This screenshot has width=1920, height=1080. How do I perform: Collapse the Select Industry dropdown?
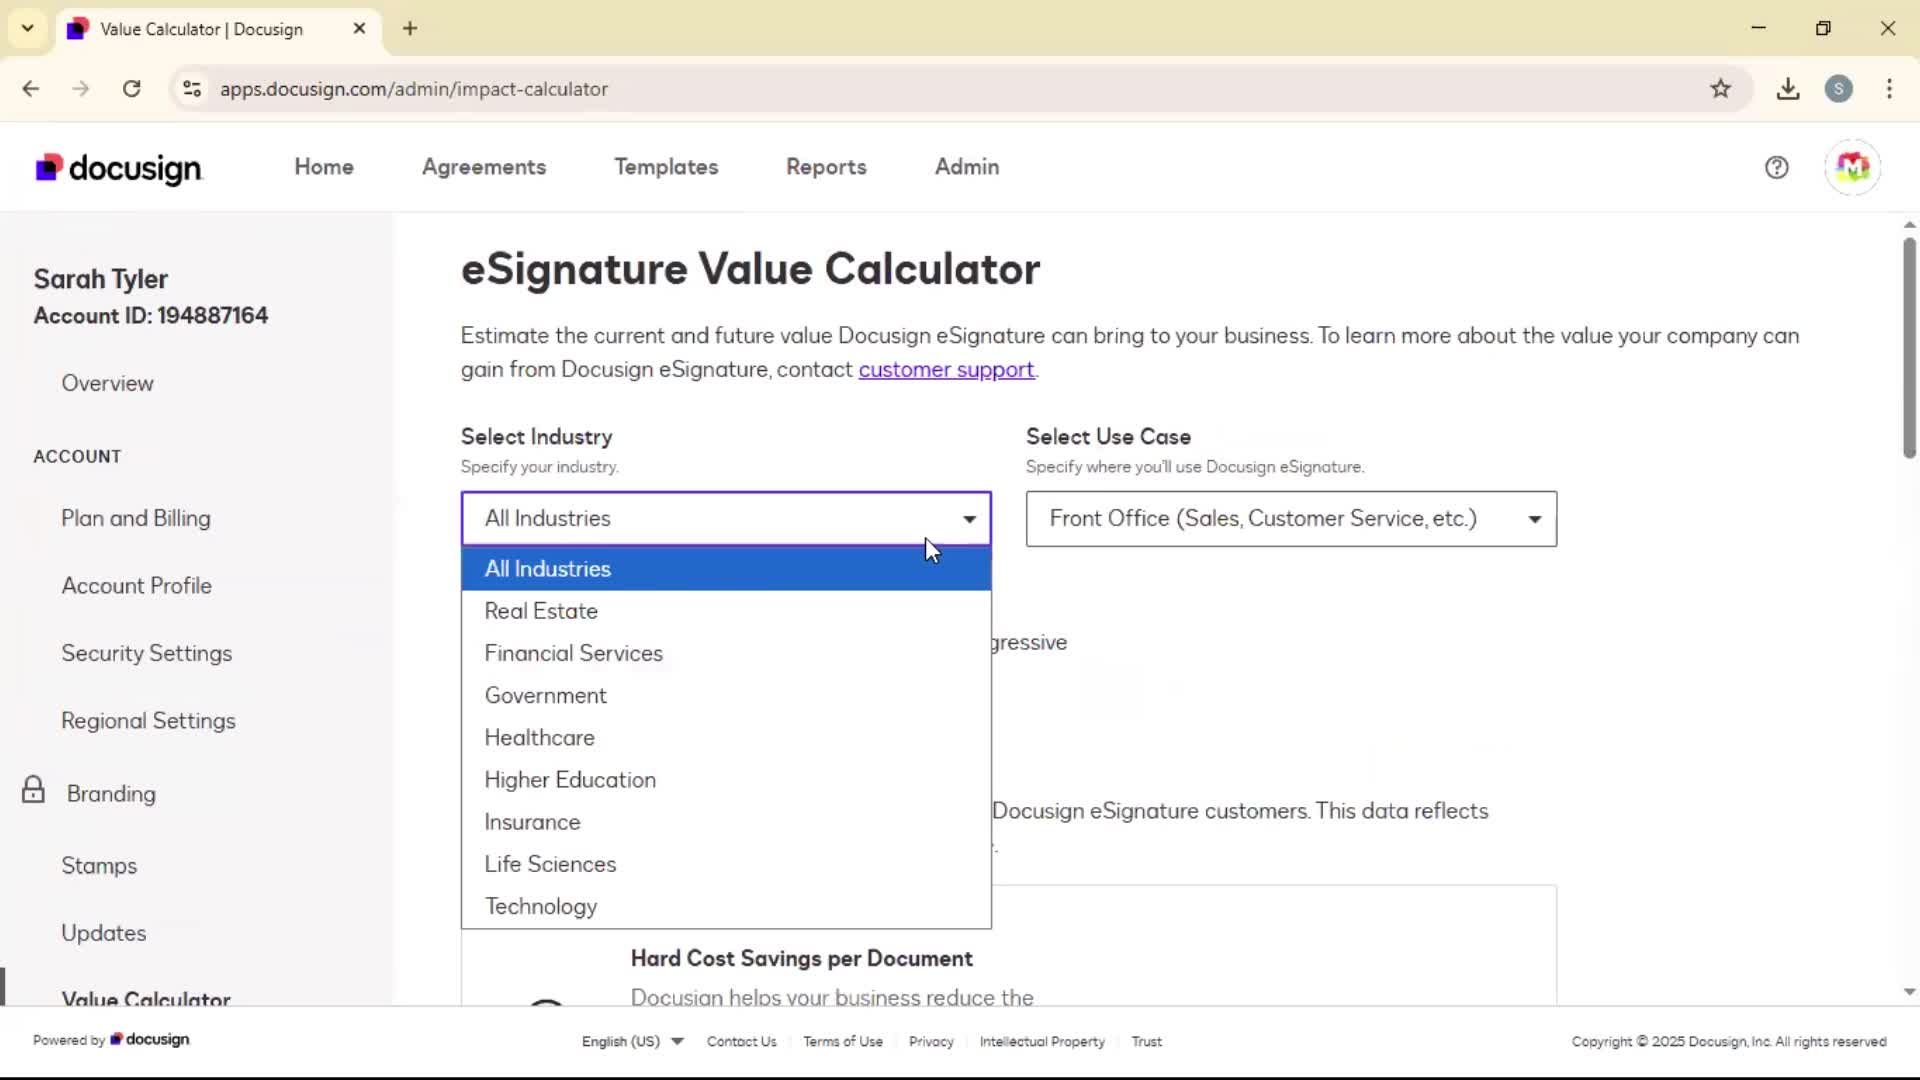[726, 518]
